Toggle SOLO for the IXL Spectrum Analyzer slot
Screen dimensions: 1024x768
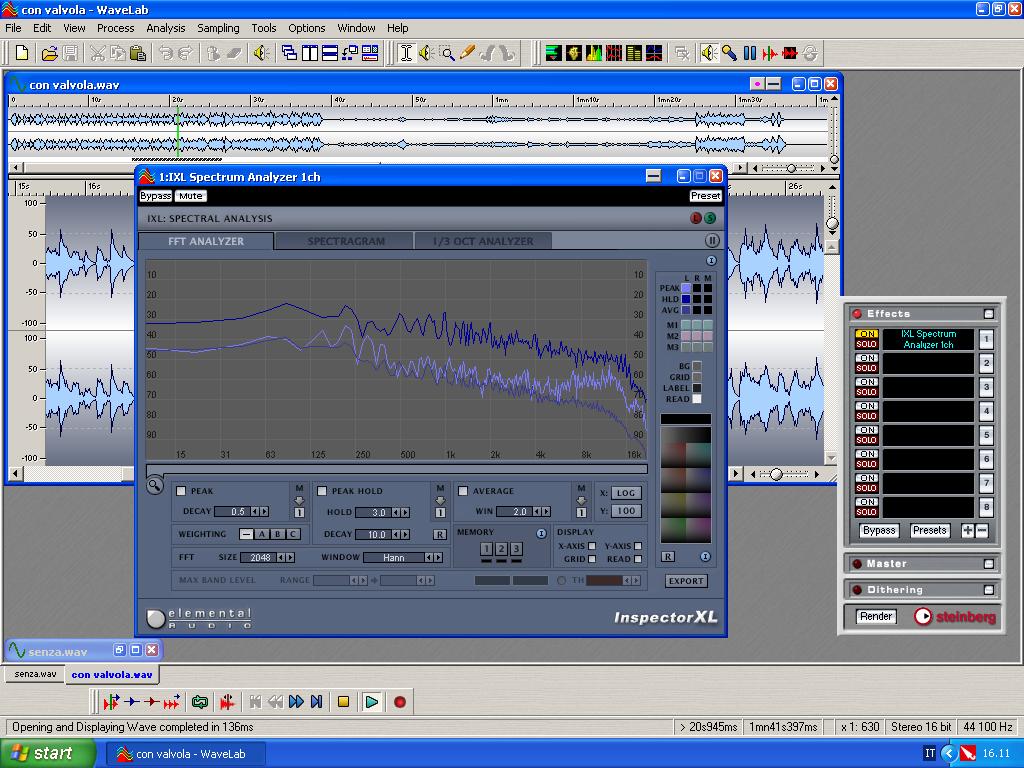(x=867, y=344)
